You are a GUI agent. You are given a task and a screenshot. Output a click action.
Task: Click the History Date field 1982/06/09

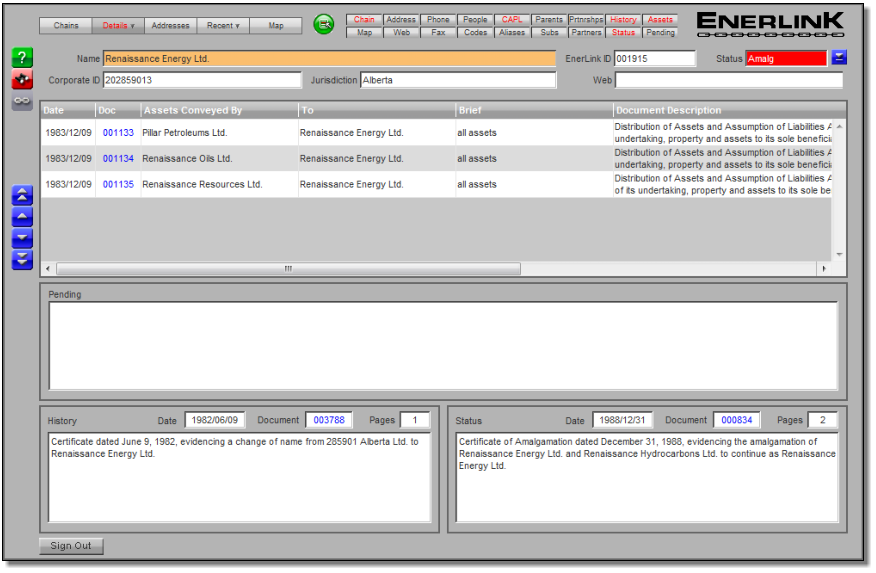point(215,420)
